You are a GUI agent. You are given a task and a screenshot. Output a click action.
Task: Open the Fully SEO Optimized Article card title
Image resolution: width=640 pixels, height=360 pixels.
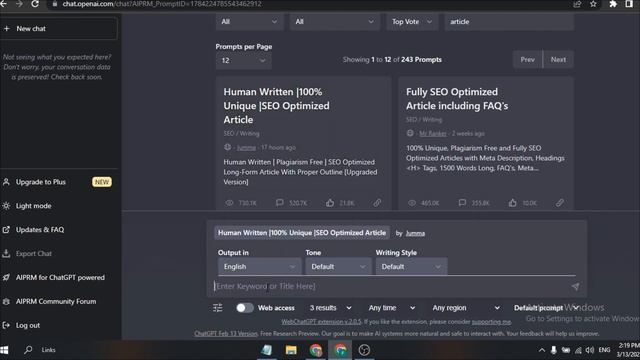457,99
